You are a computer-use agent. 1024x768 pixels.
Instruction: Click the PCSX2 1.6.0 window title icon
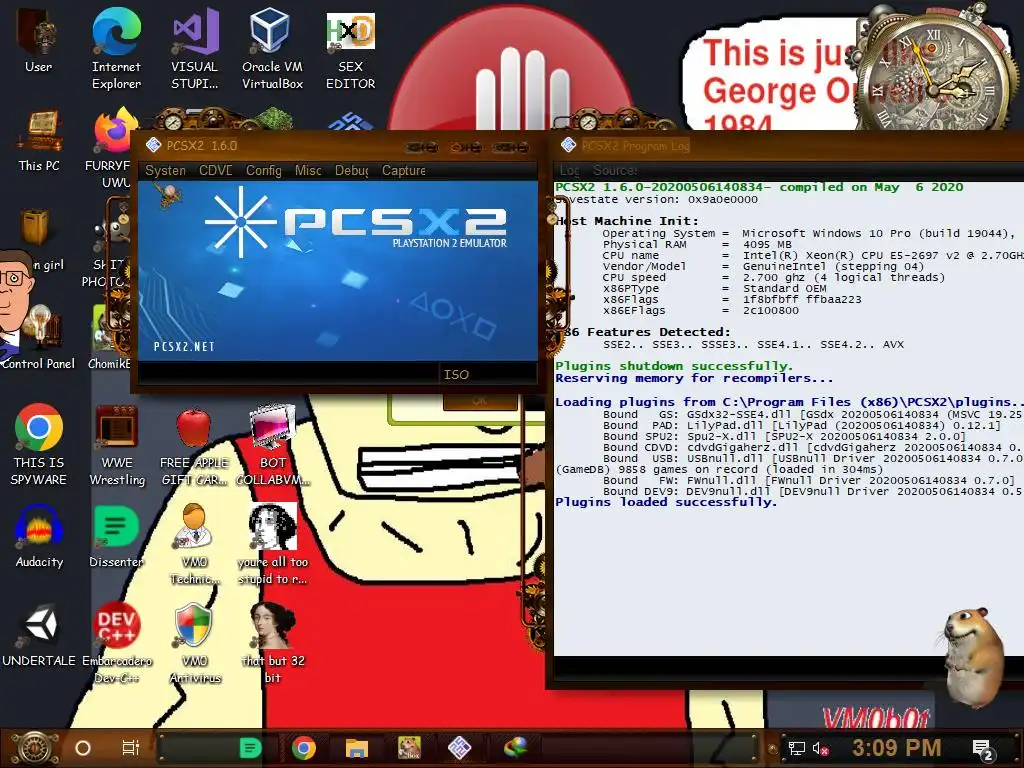[153, 145]
